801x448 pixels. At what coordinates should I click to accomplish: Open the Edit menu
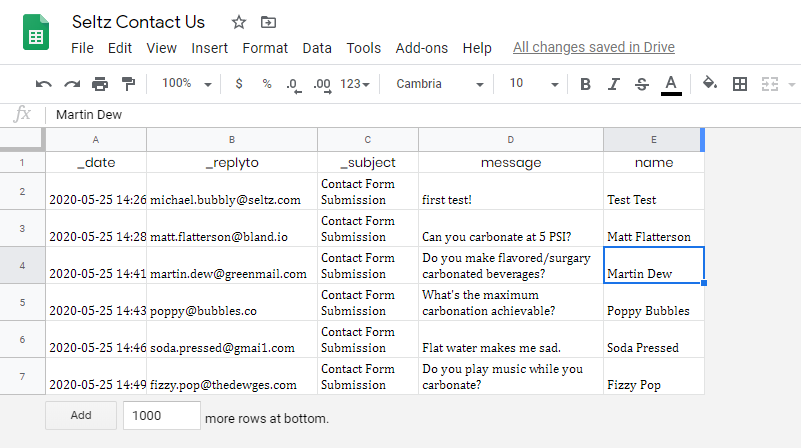pyautogui.click(x=120, y=48)
